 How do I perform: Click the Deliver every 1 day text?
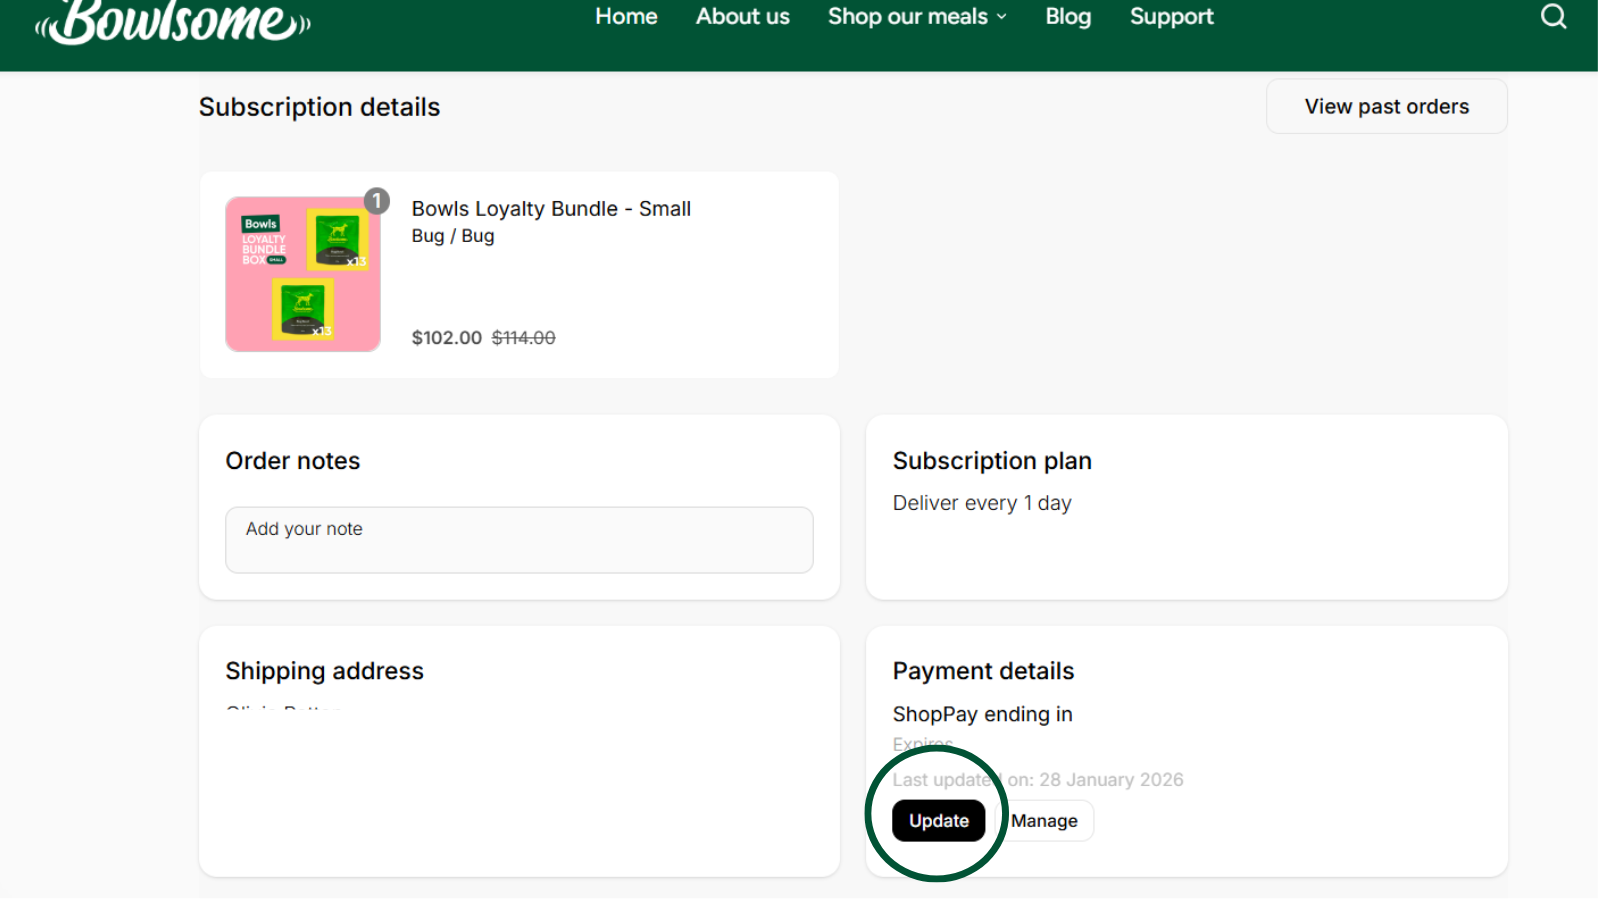coord(981,503)
